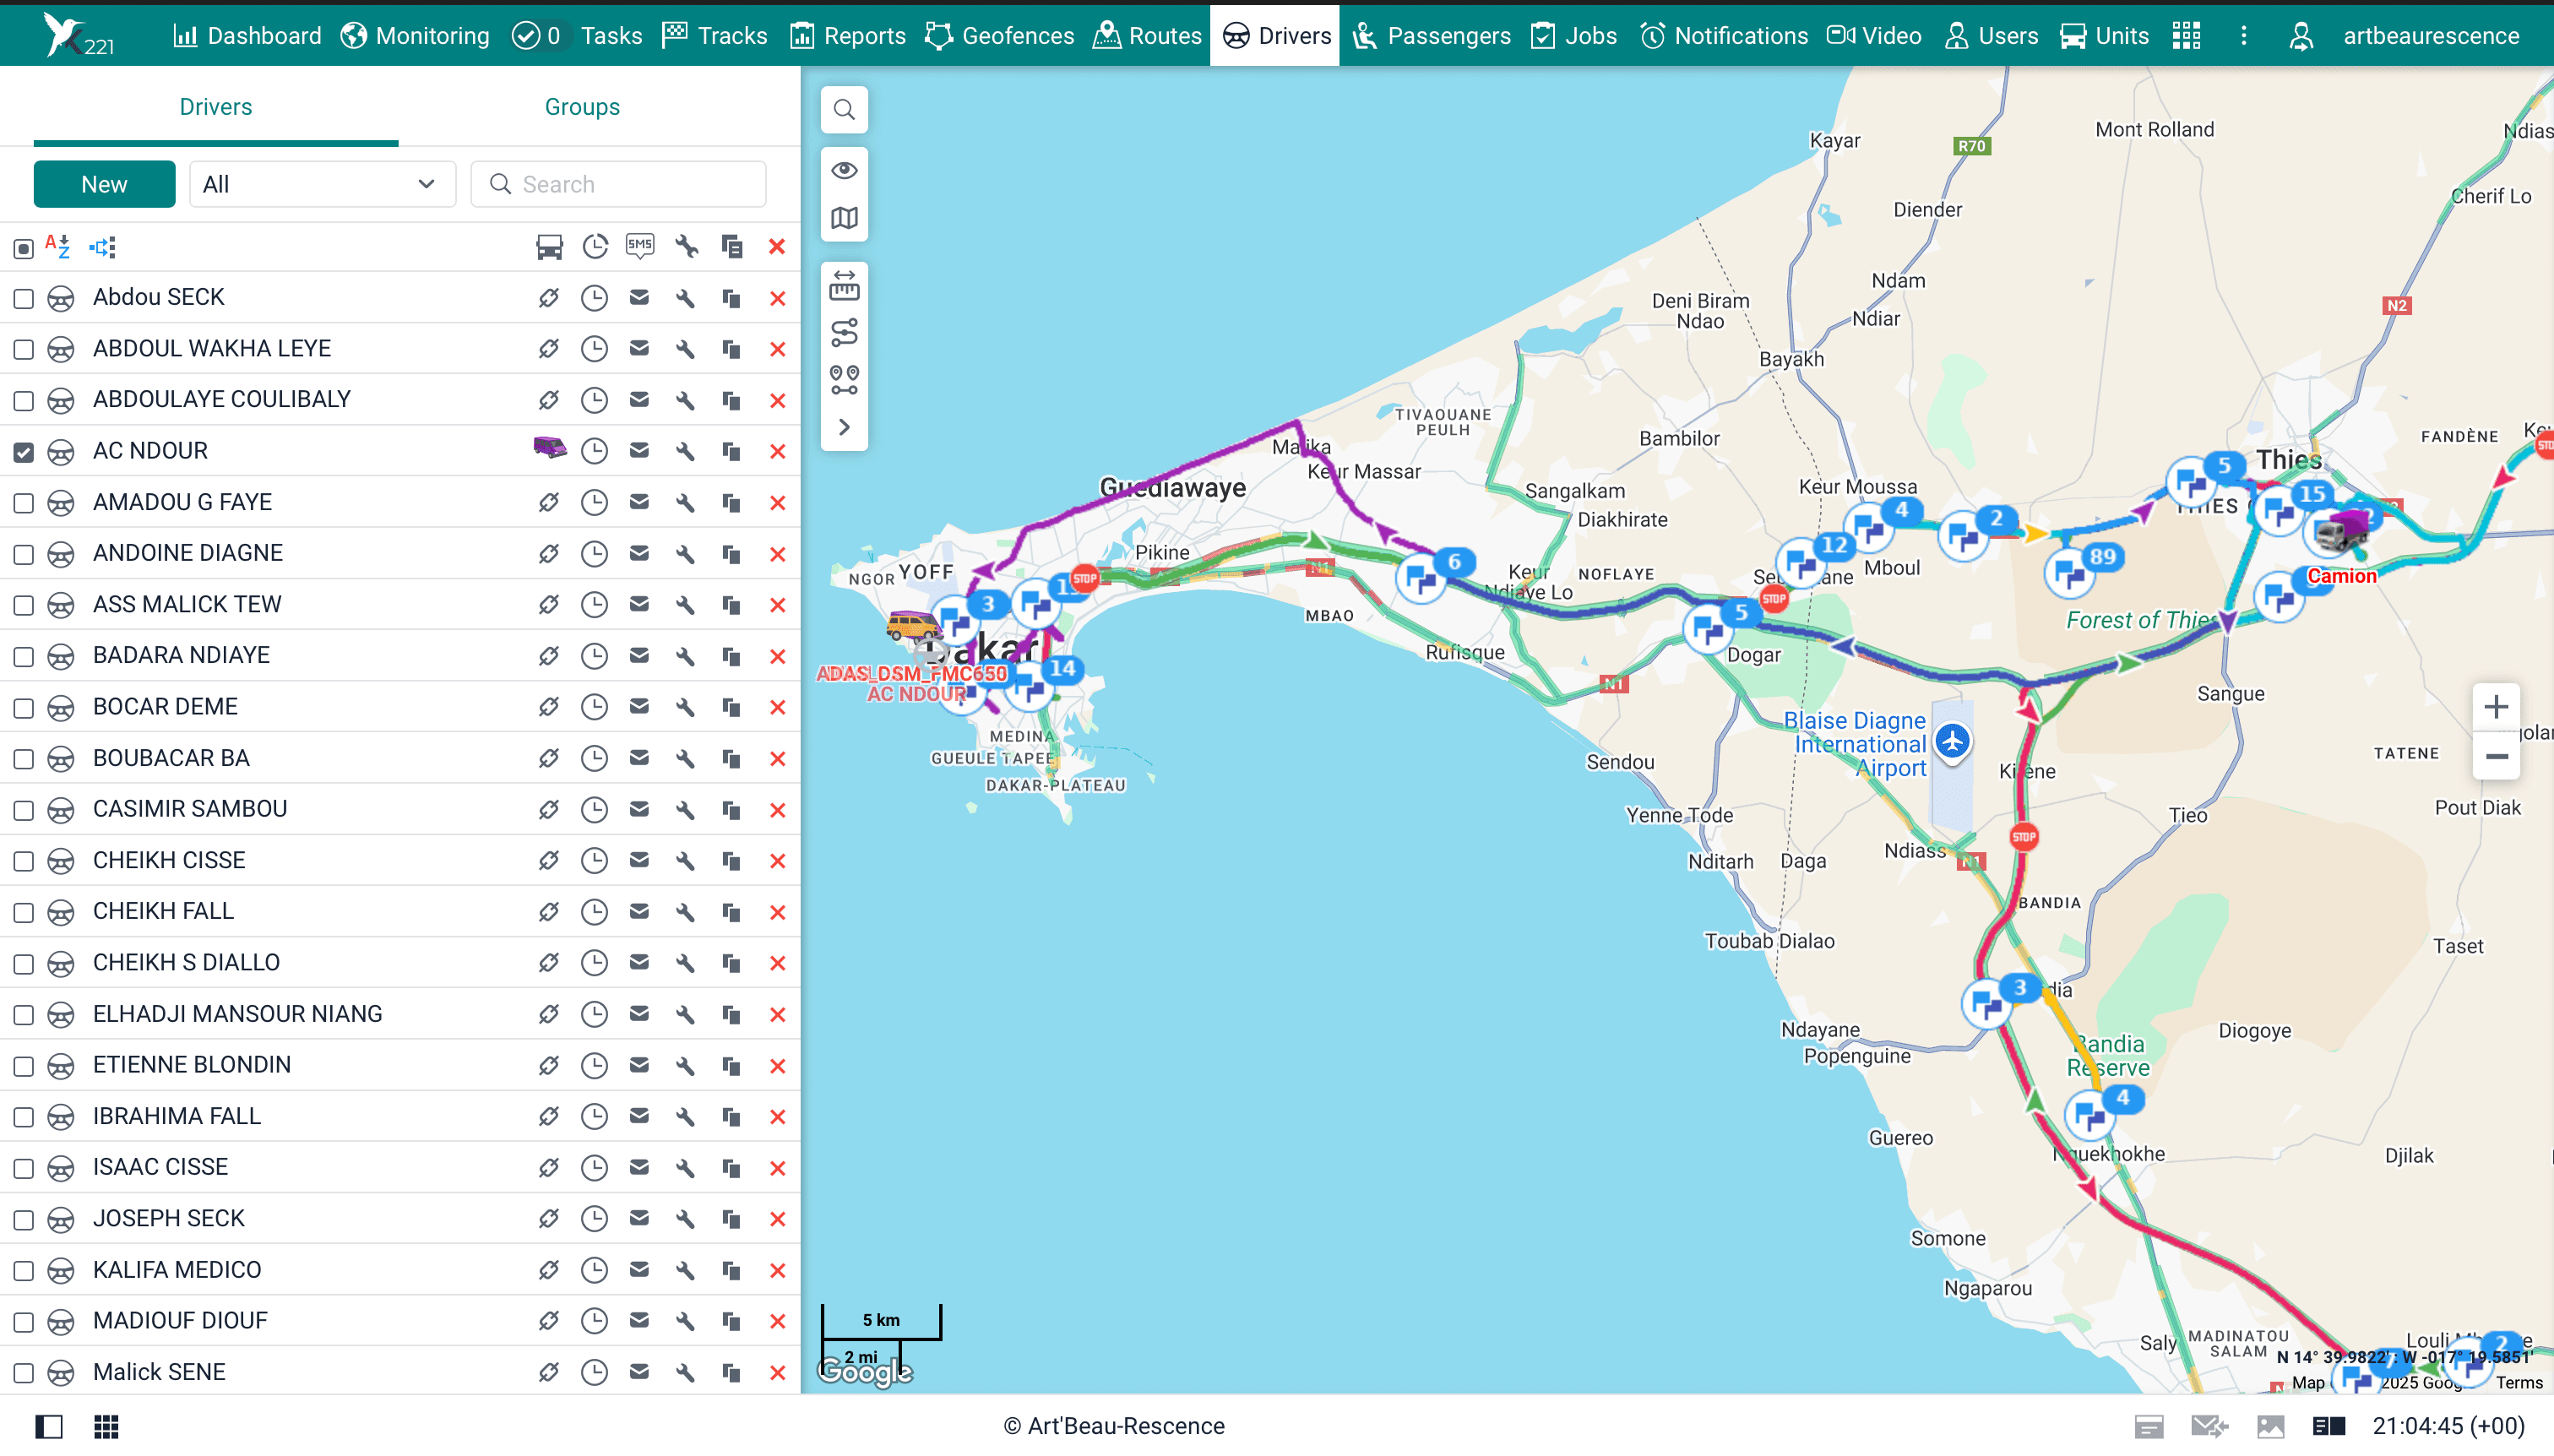Delete driver BOCAR DEME with red X

pyautogui.click(x=777, y=707)
